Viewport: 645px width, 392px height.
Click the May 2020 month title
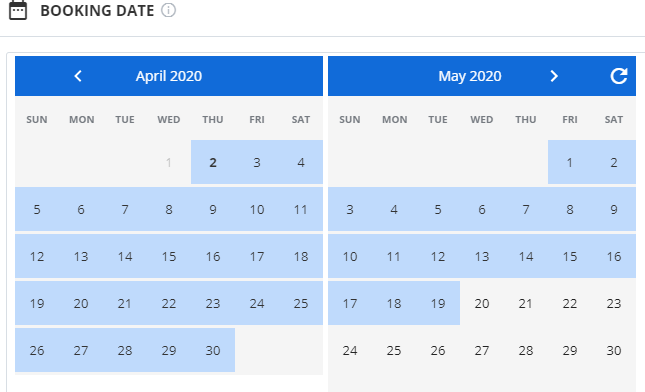470,76
